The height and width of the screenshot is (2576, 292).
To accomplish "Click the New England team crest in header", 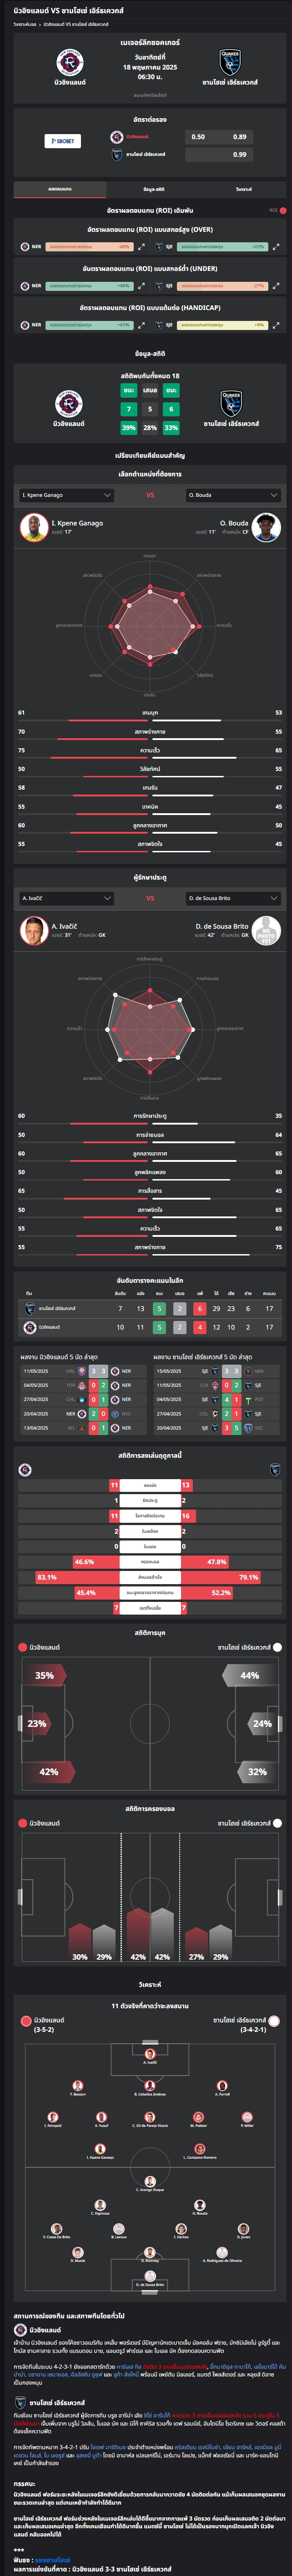I will 70,62.
